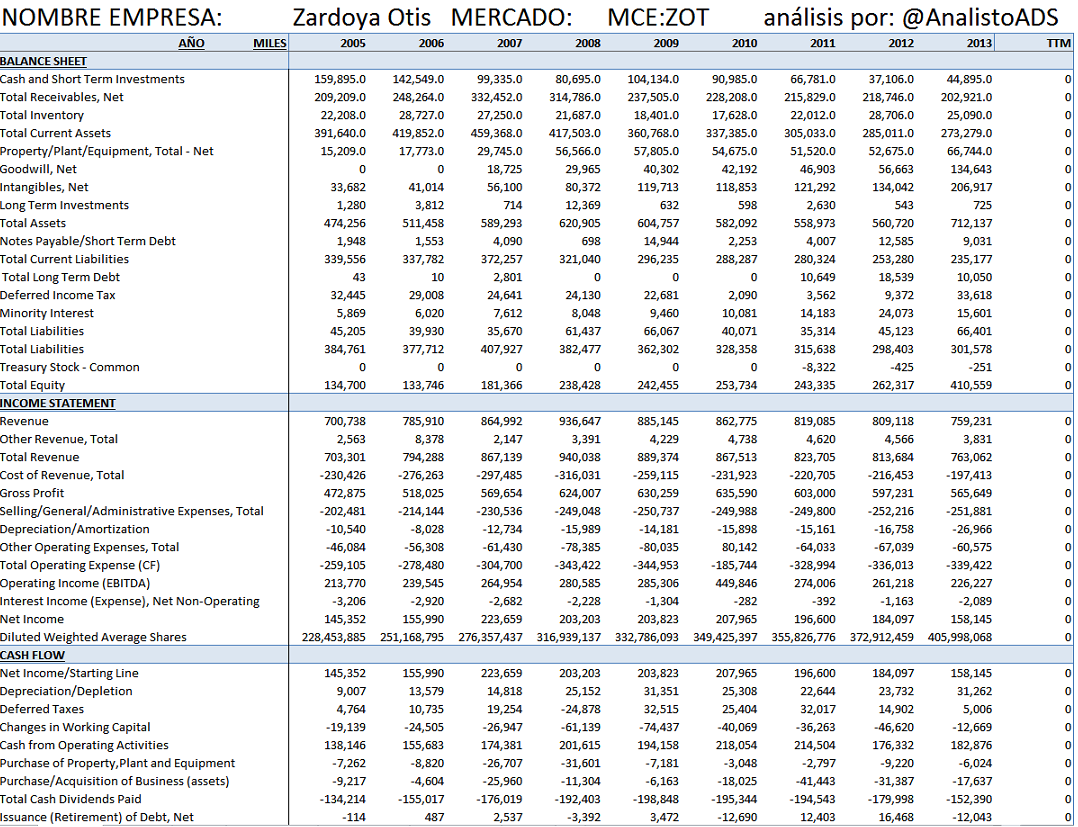Select the Gross Profit row label
Image resolution: width=1078 pixels, height=827 pixels.
tap(32, 493)
